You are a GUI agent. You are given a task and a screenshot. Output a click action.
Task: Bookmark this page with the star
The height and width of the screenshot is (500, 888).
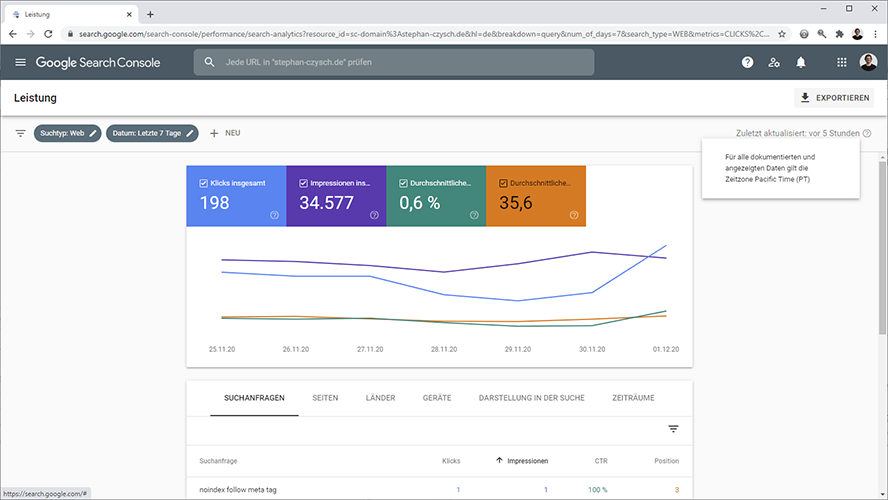tap(782, 34)
